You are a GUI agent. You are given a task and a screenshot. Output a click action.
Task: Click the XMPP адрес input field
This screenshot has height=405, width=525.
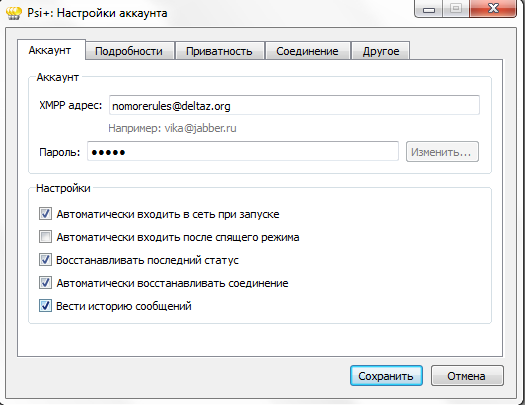click(294, 105)
